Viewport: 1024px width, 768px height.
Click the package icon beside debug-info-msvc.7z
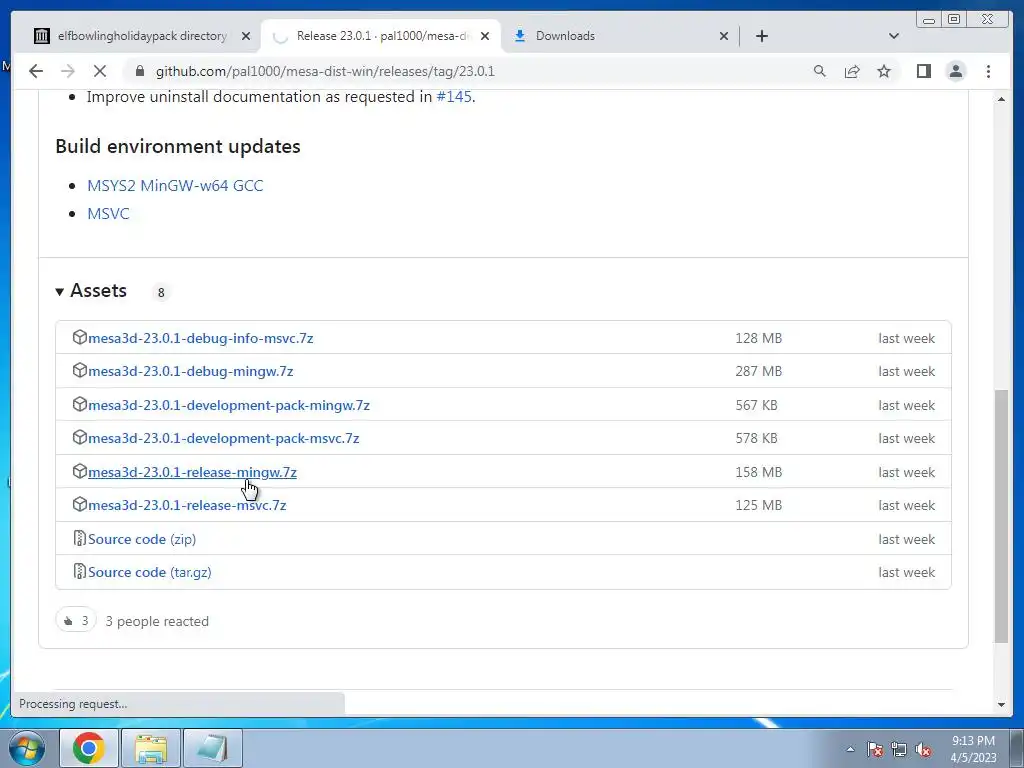click(79, 337)
